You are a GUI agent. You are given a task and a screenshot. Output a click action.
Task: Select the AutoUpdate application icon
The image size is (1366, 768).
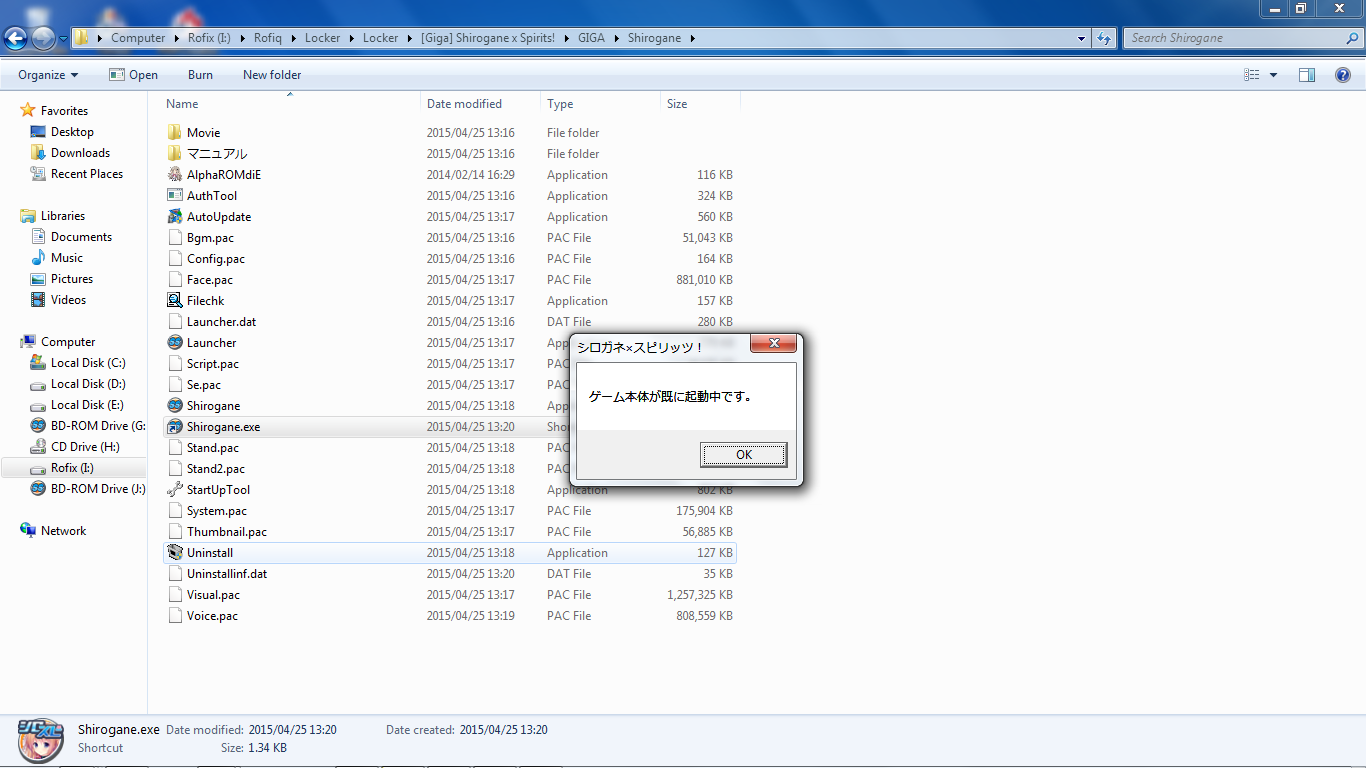175,217
